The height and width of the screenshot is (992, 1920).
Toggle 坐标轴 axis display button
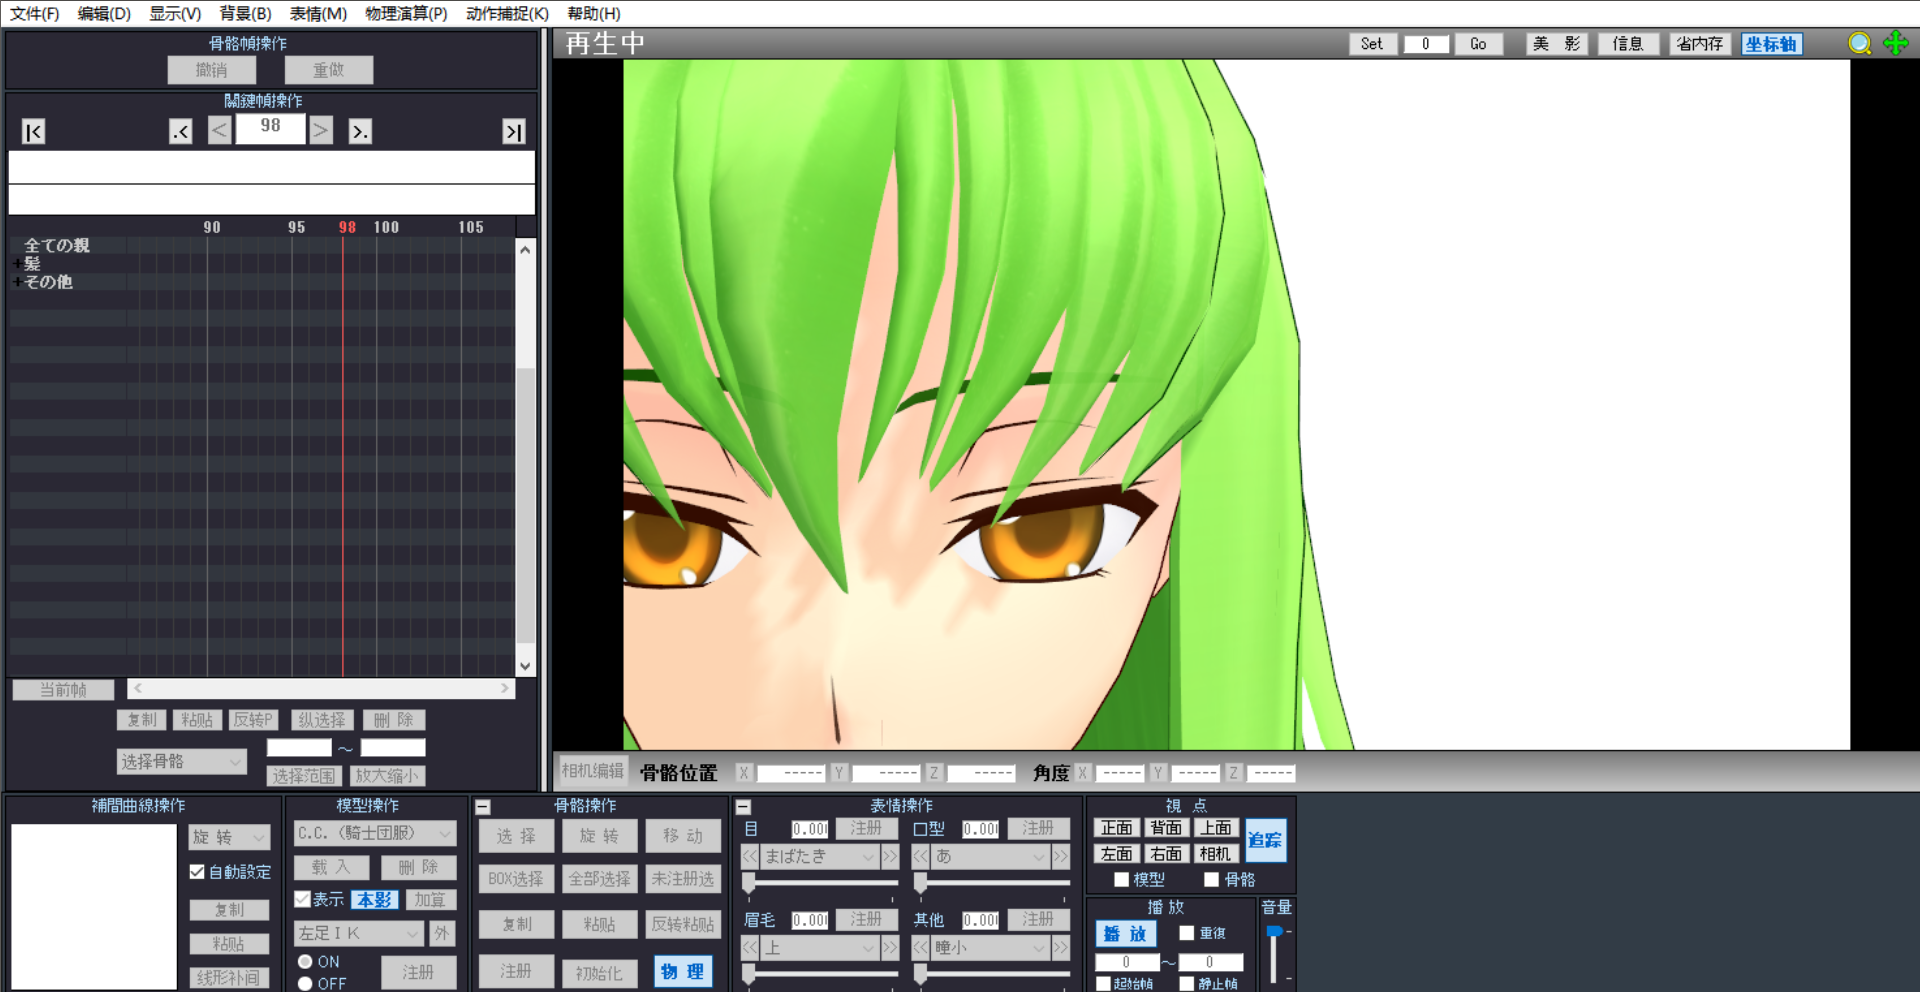1771,44
